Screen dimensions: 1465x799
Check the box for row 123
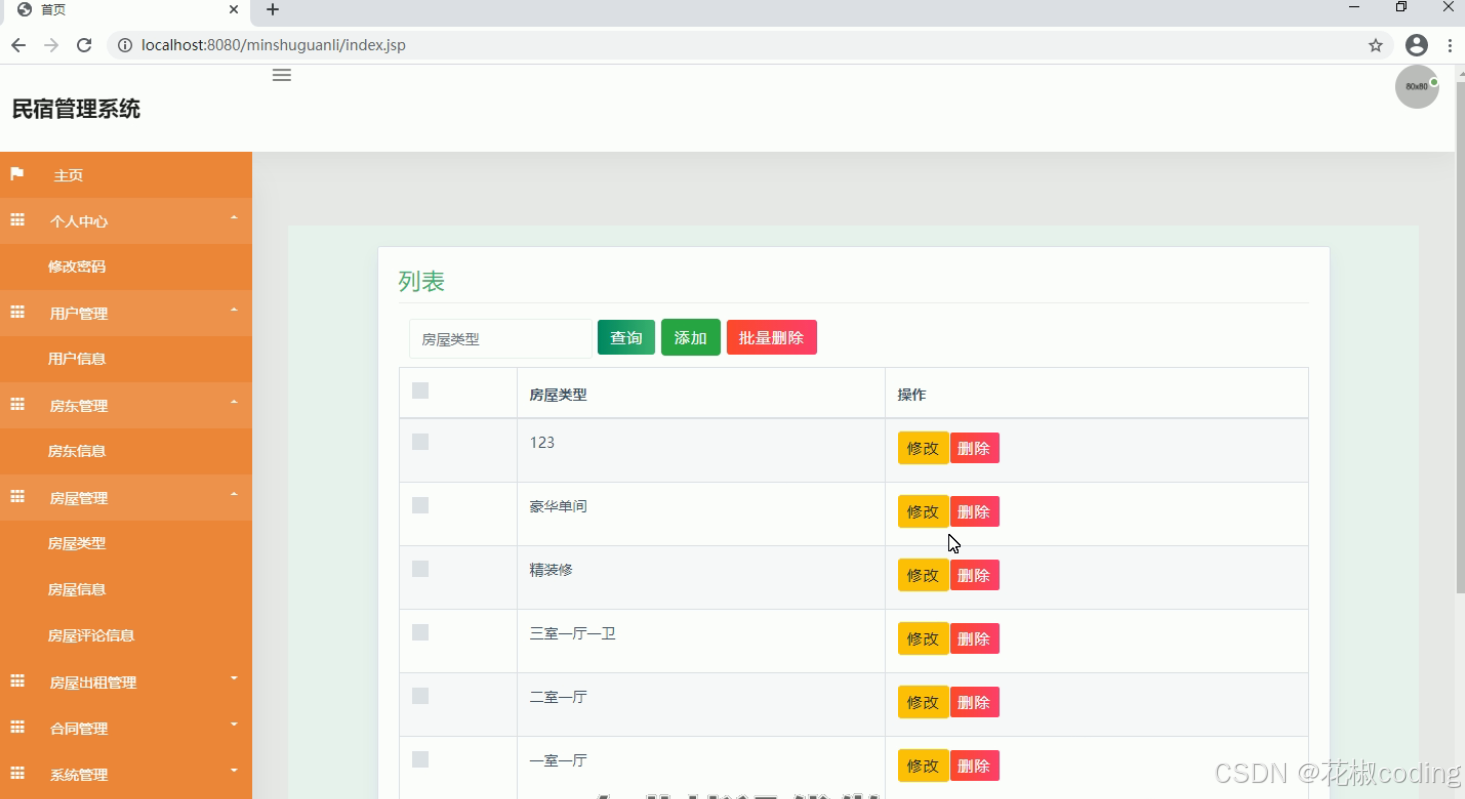(420, 442)
